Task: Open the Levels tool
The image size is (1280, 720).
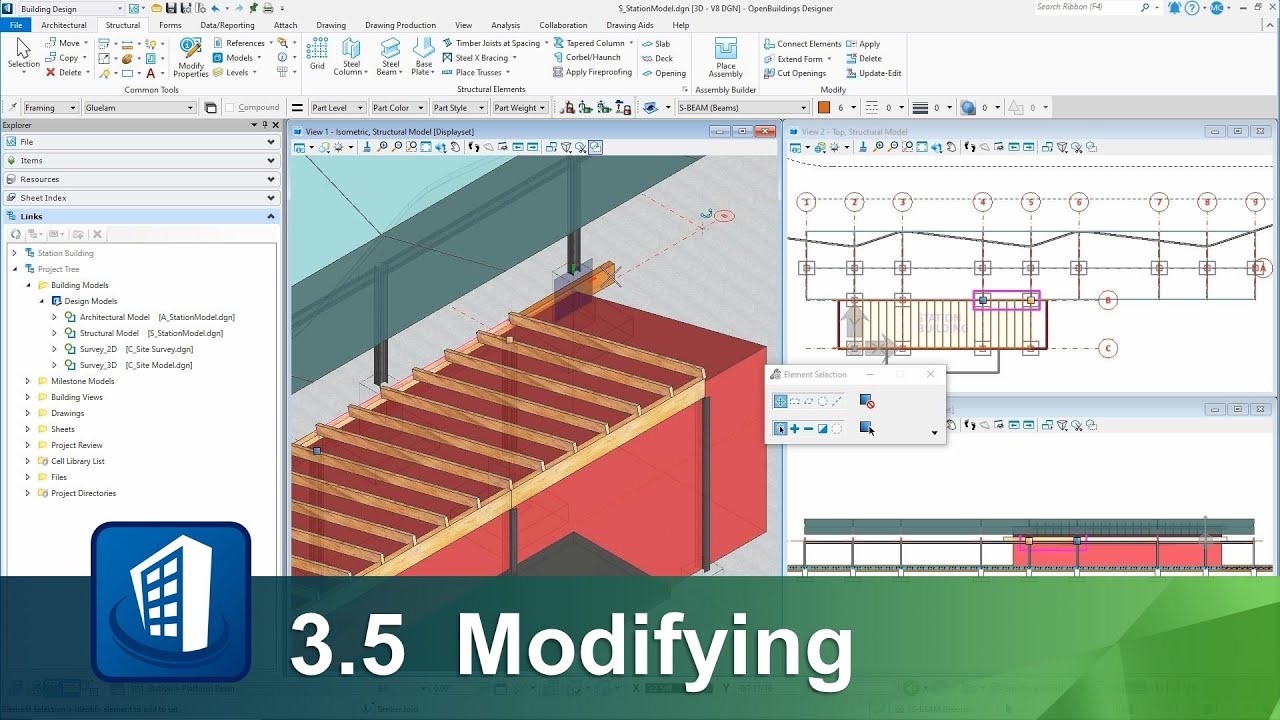Action: 235,72
